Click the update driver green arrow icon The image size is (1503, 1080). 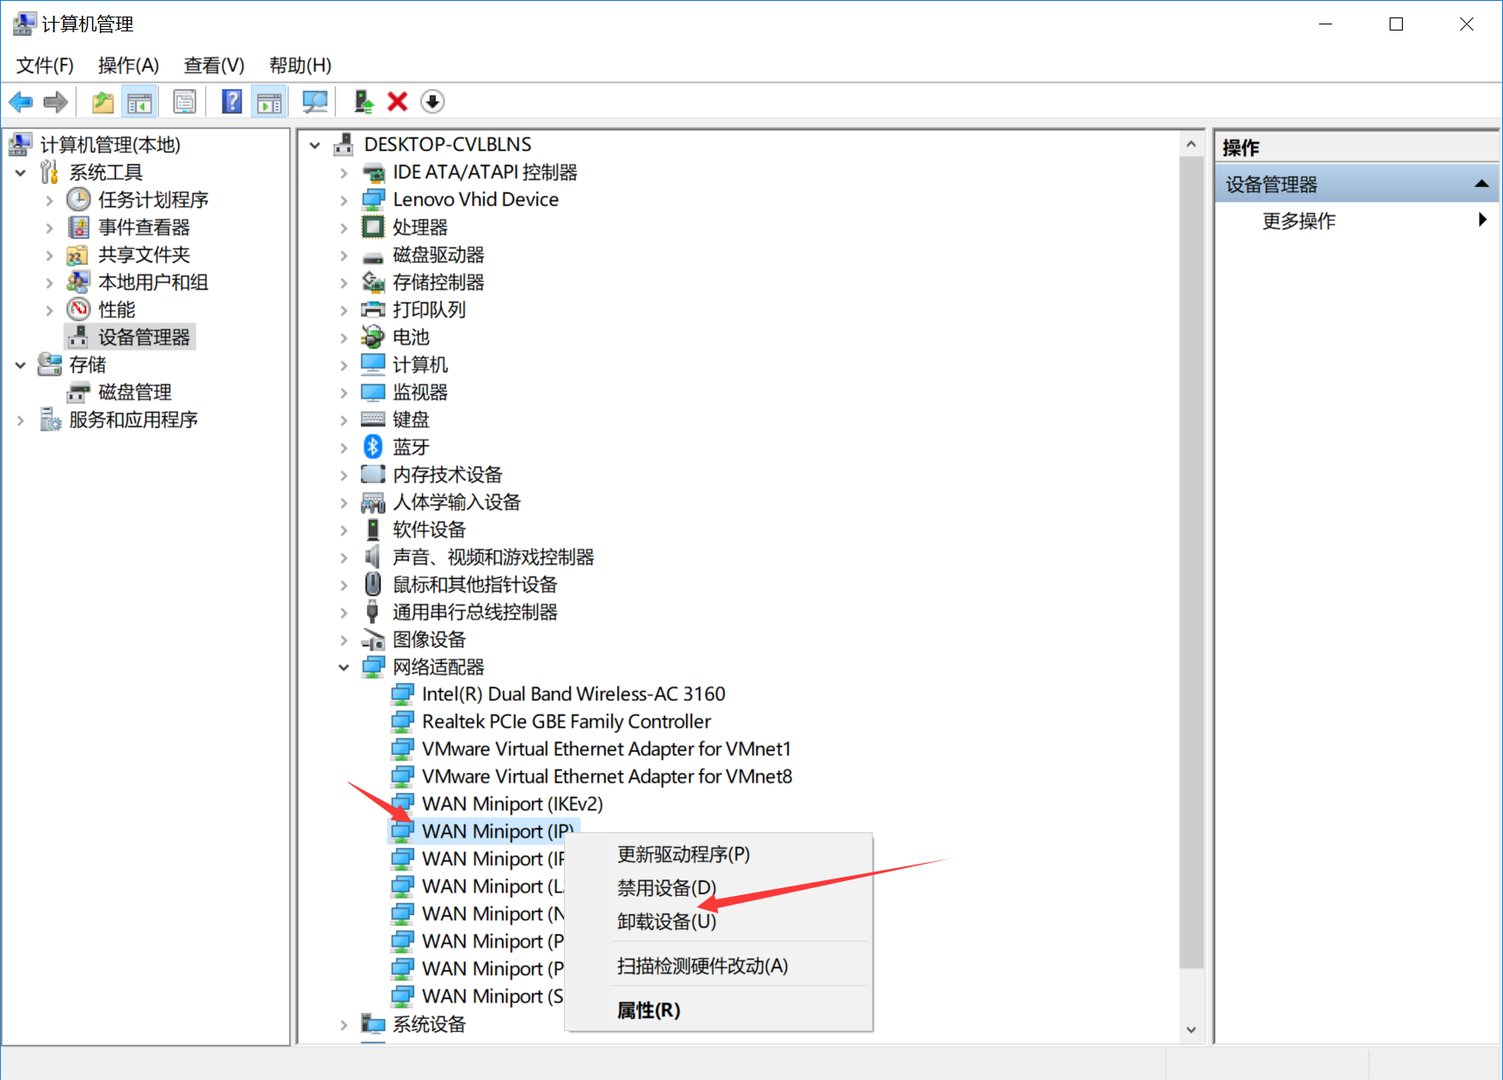click(364, 102)
